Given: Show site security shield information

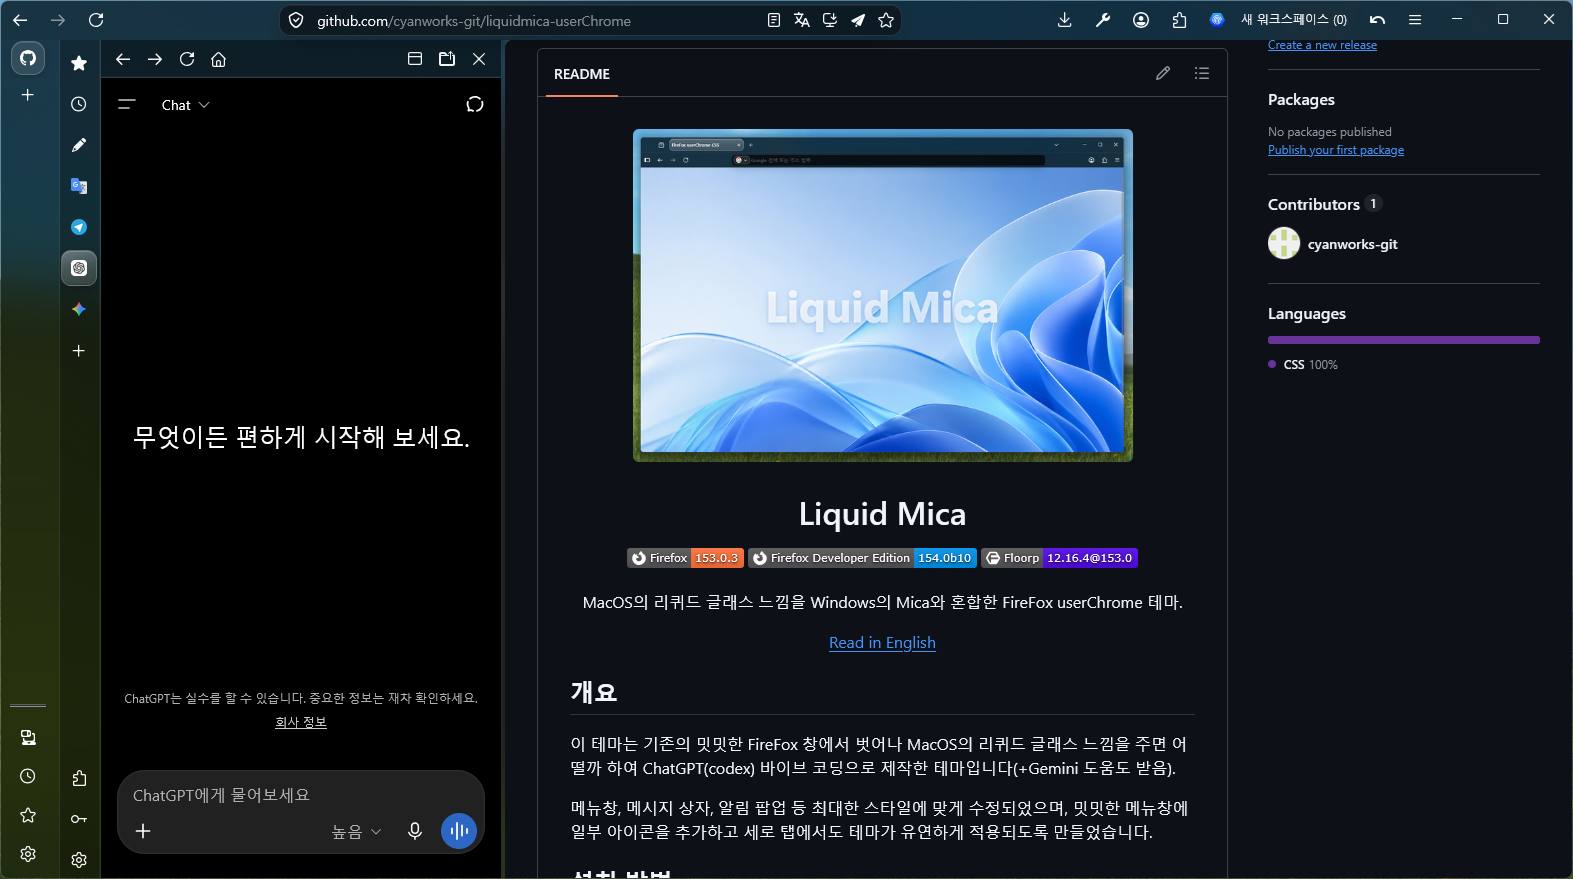Looking at the screenshot, I should [x=296, y=20].
